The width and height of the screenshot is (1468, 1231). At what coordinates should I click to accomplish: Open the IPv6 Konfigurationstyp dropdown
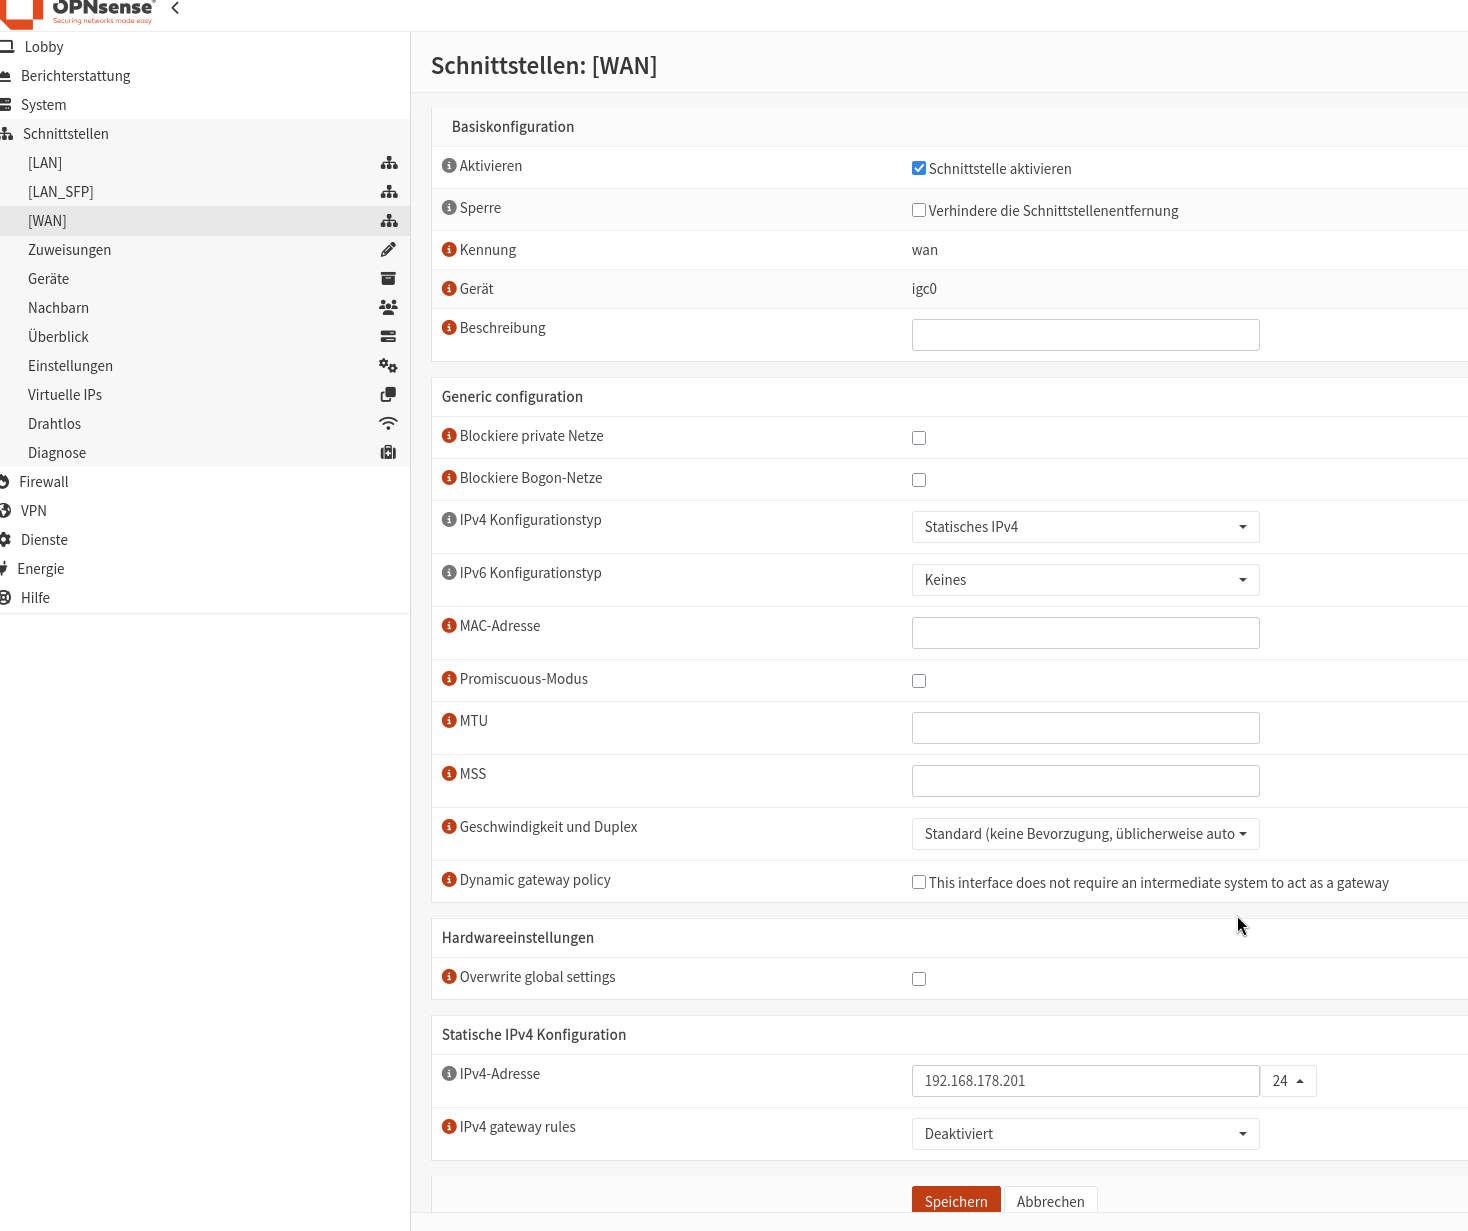(1085, 580)
